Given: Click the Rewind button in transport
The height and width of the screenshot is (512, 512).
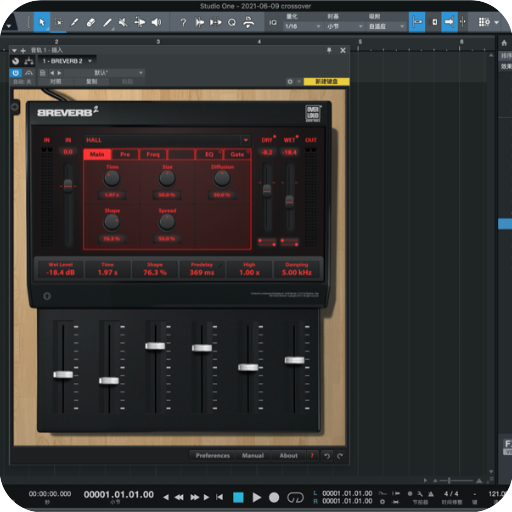Looking at the screenshot, I should 179,497.
